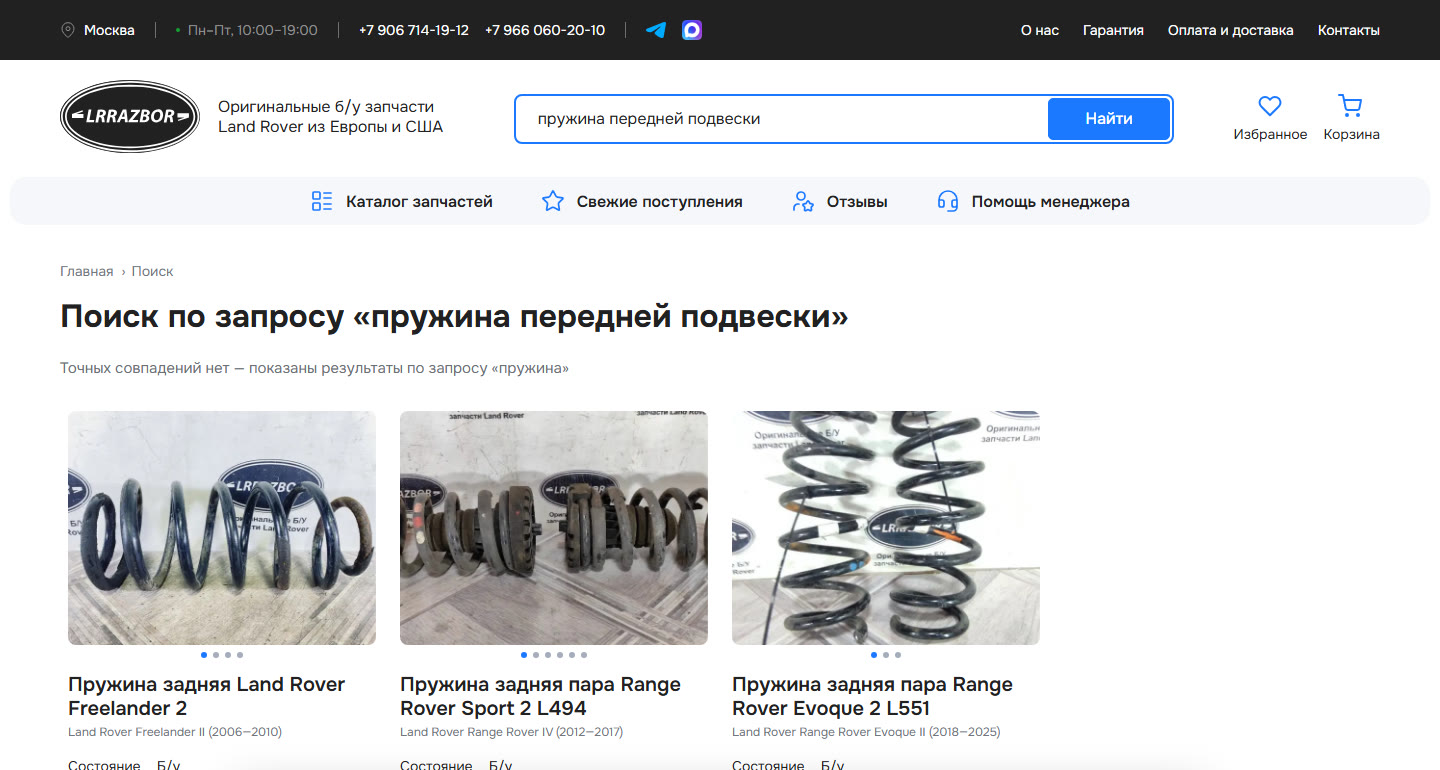1440x770 pixels.
Task: Open the shopping cart icon
Action: click(x=1351, y=106)
